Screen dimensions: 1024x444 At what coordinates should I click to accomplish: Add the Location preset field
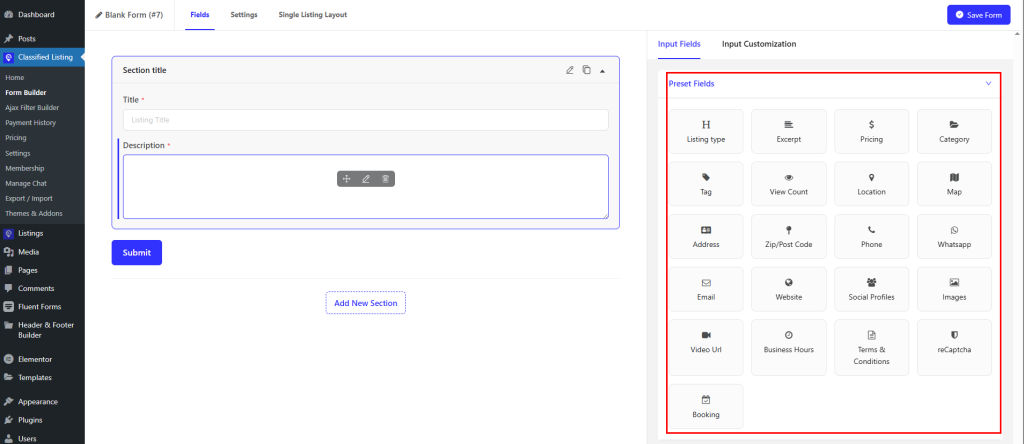[871, 184]
